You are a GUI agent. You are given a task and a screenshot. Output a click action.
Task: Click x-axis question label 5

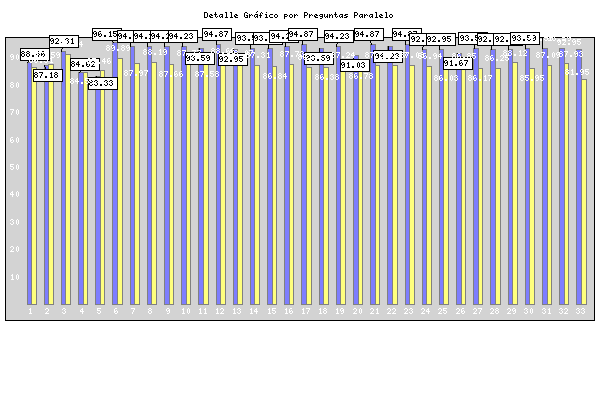99,311
